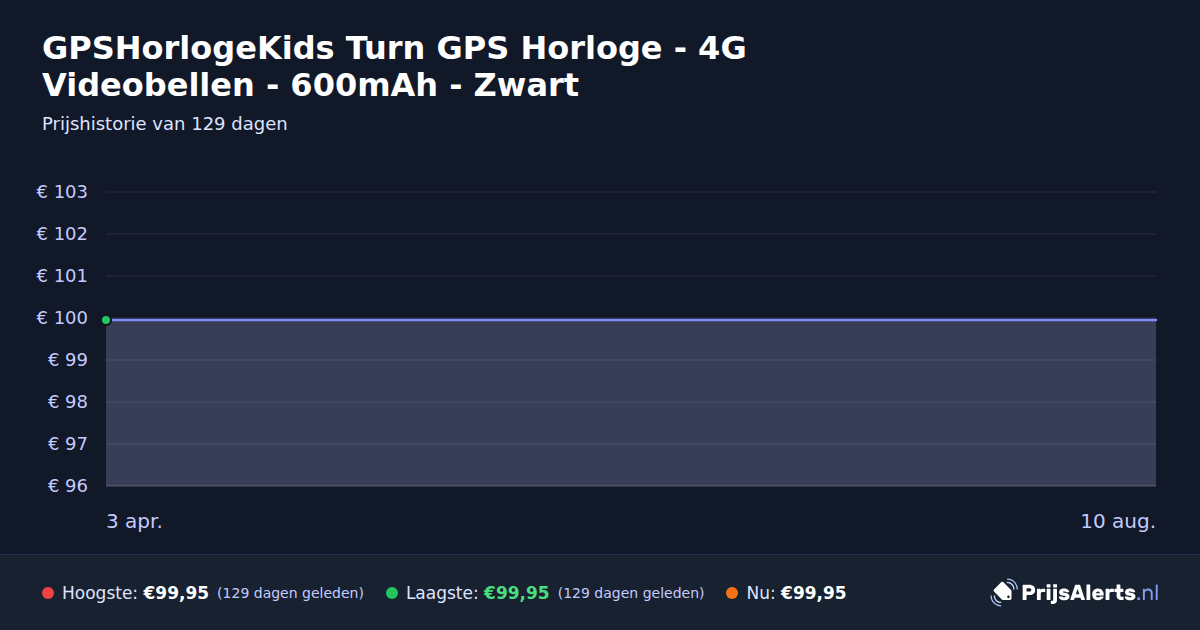The image size is (1200, 630).
Task: Click the PrijsAlerts tag logo icon
Action: (1003, 593)
